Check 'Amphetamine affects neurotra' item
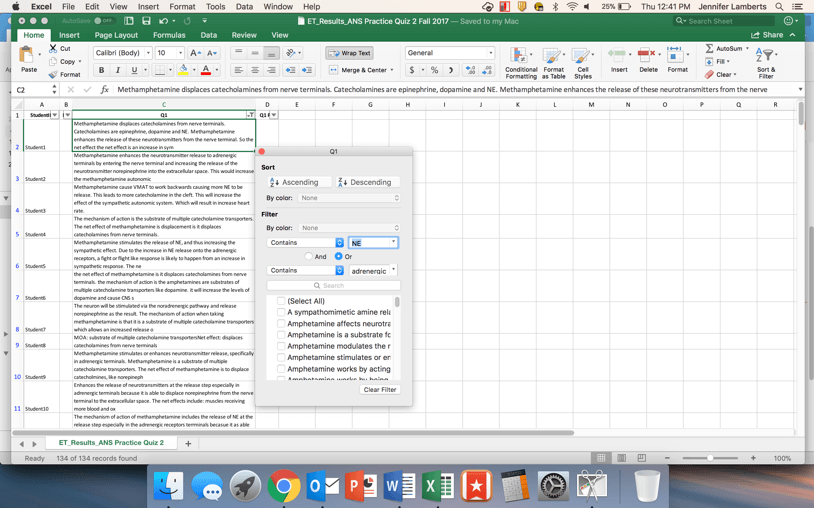 (281, 324)
